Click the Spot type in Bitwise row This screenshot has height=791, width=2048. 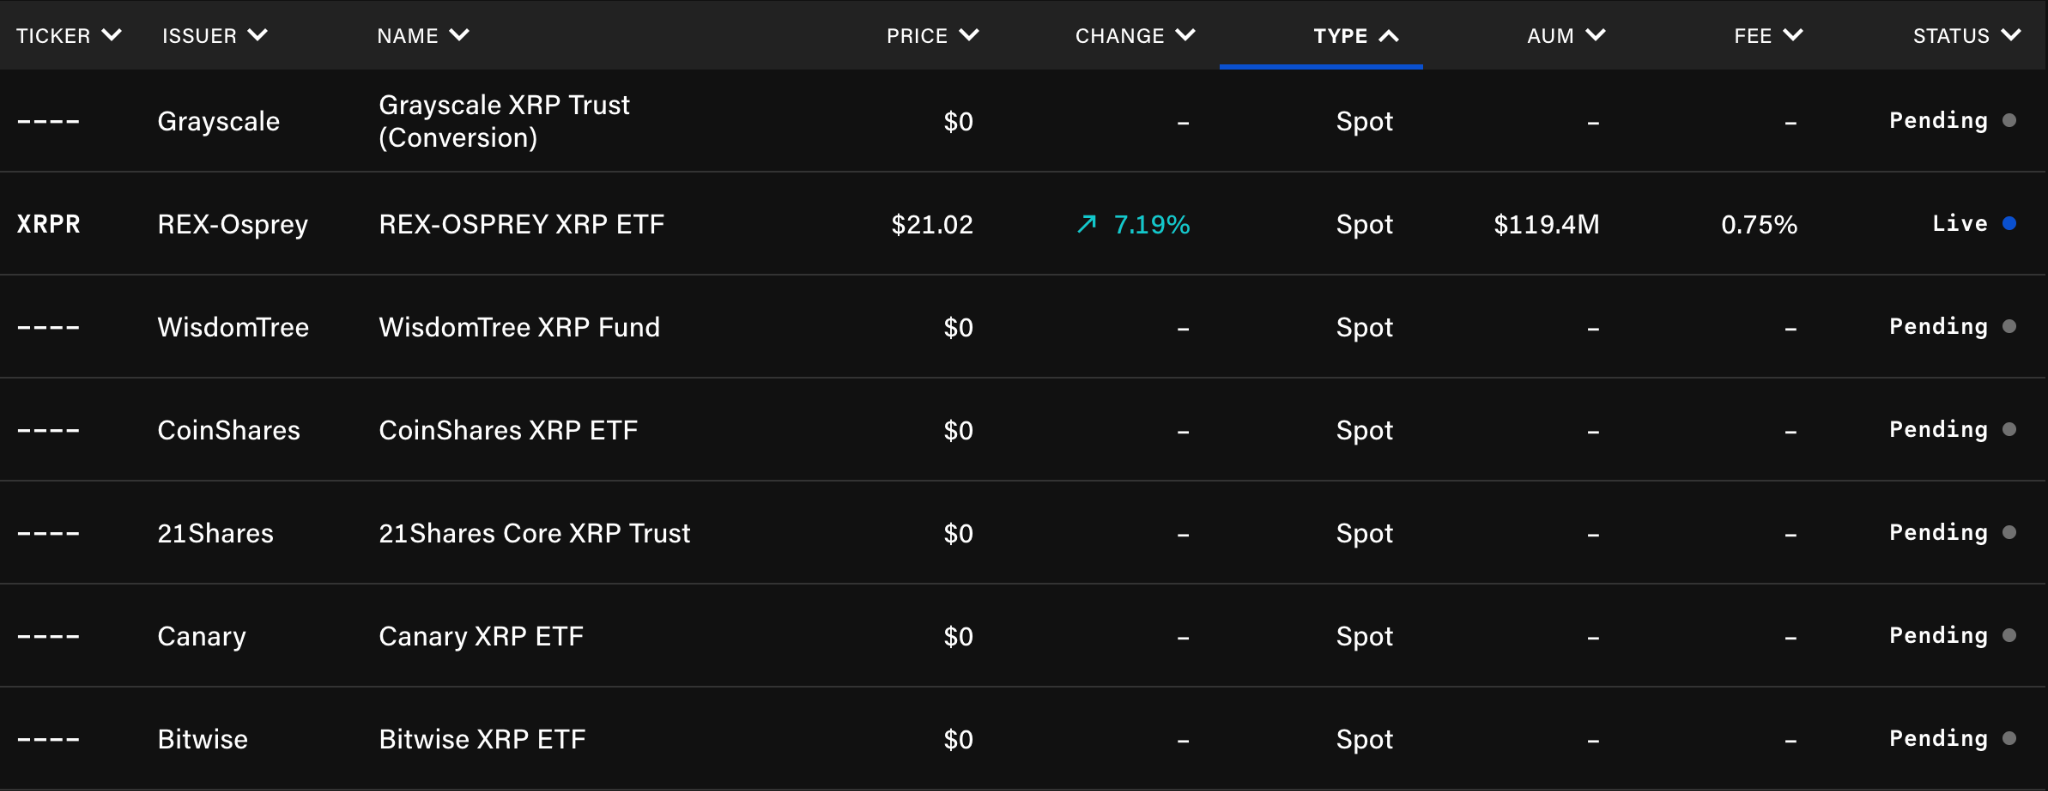1364,740
